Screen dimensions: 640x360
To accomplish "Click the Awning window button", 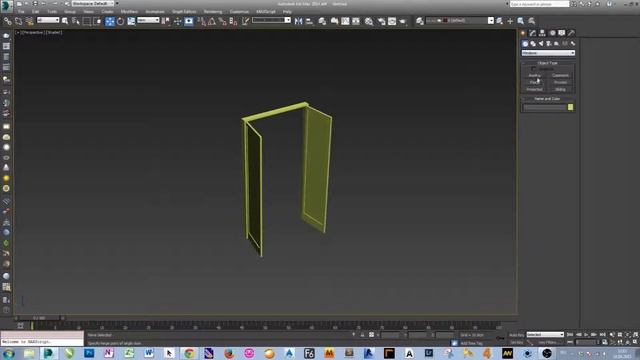I will (535, 76).
